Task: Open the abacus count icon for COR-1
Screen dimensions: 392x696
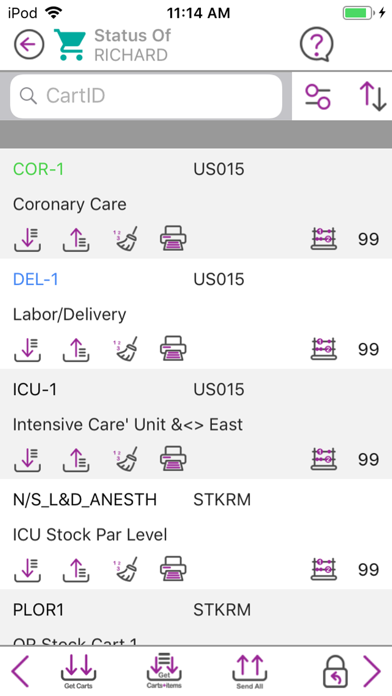Action: click(x=324, y=239)
